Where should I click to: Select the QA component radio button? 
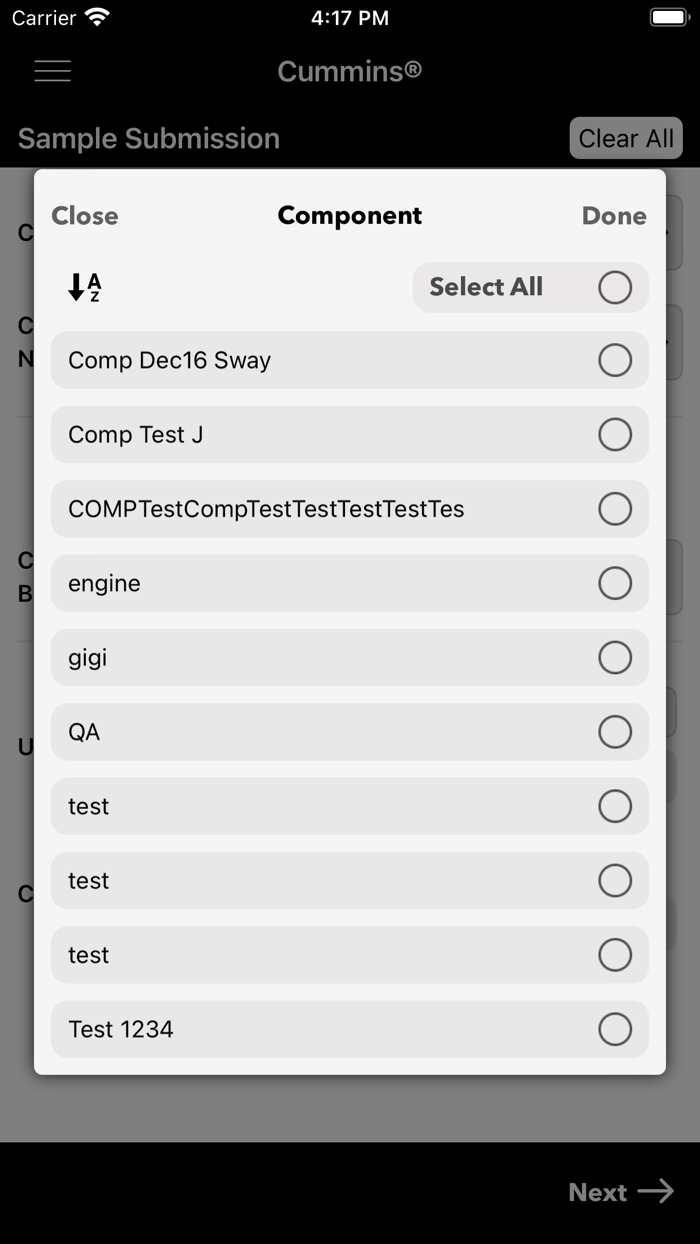coord(617,732)
